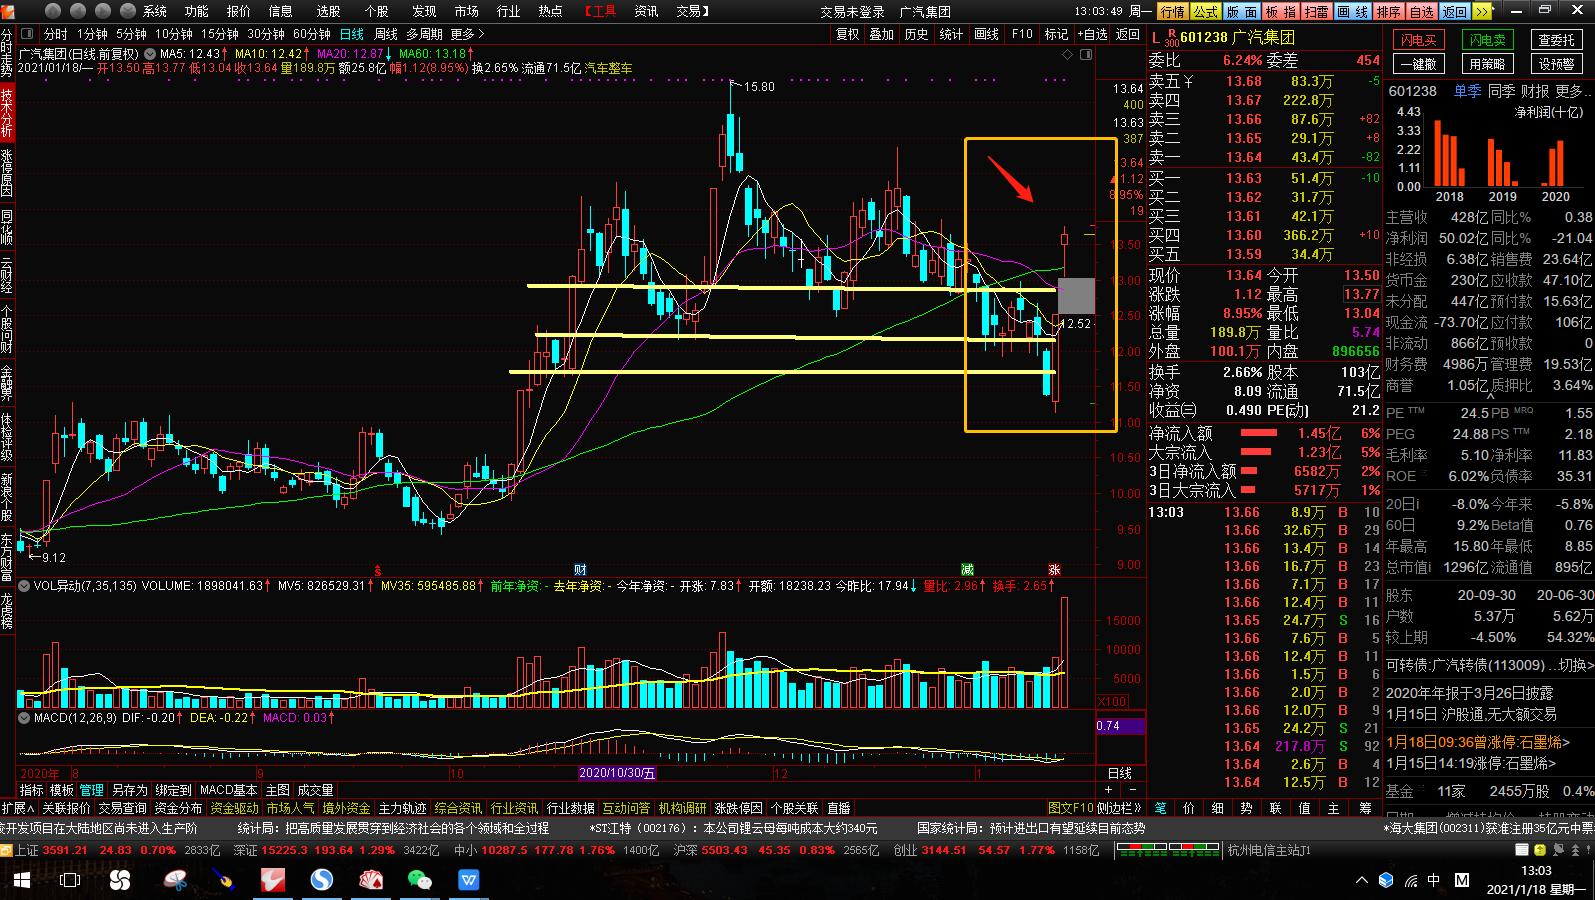1595x900 pixels.
Task: Select the 单季 report option
Action: coord(1468,91)
